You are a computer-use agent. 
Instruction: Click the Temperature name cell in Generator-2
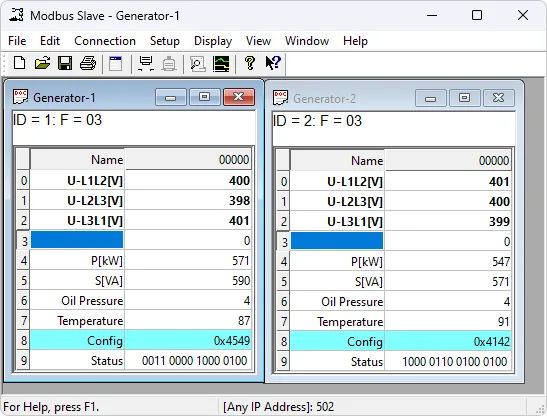coord(337,321)
